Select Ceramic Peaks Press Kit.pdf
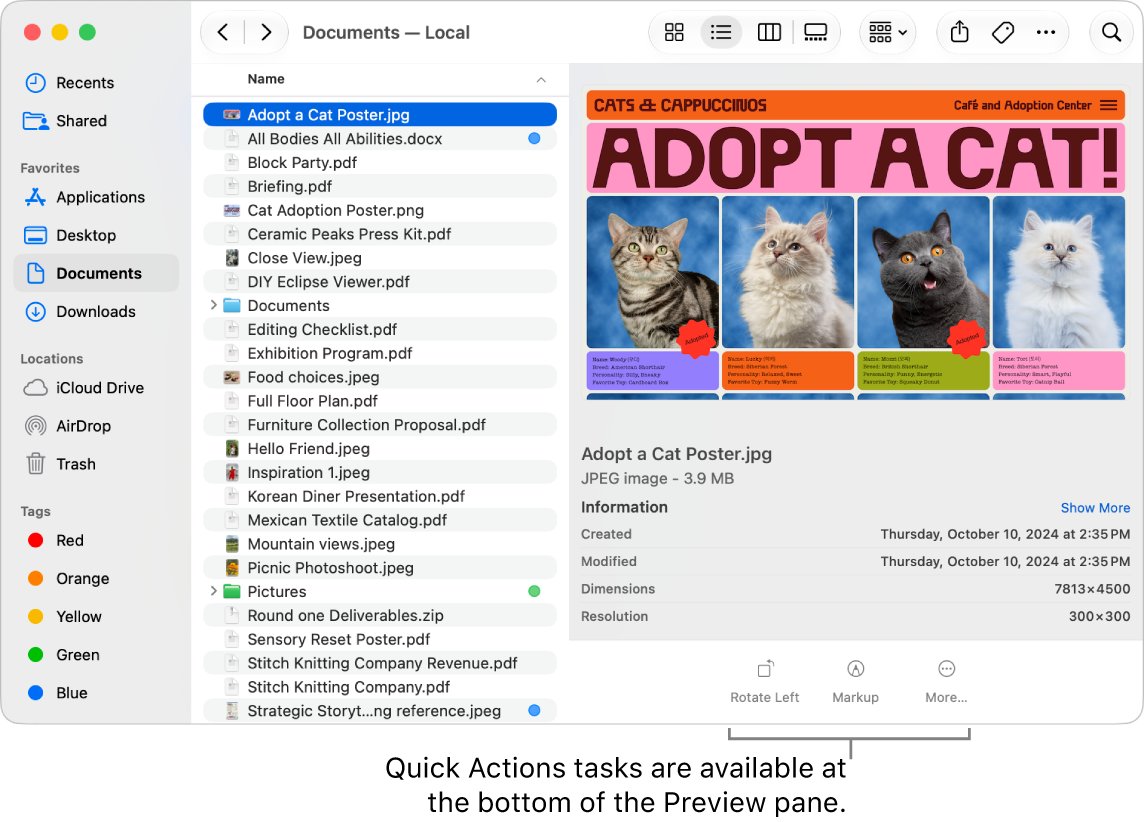 tap(379, 233)
